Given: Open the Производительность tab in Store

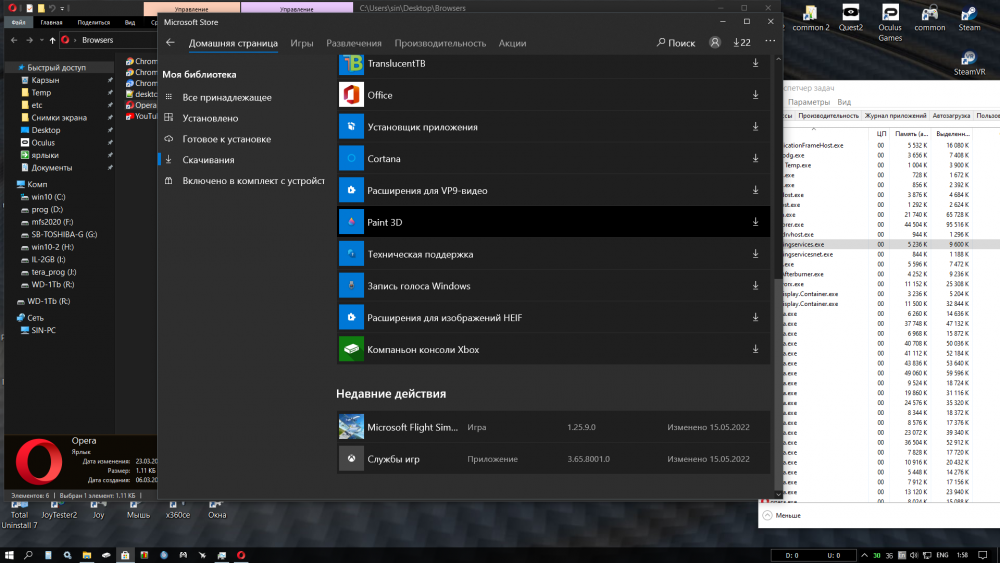Looking at the screenshot, I should point(440,43).
